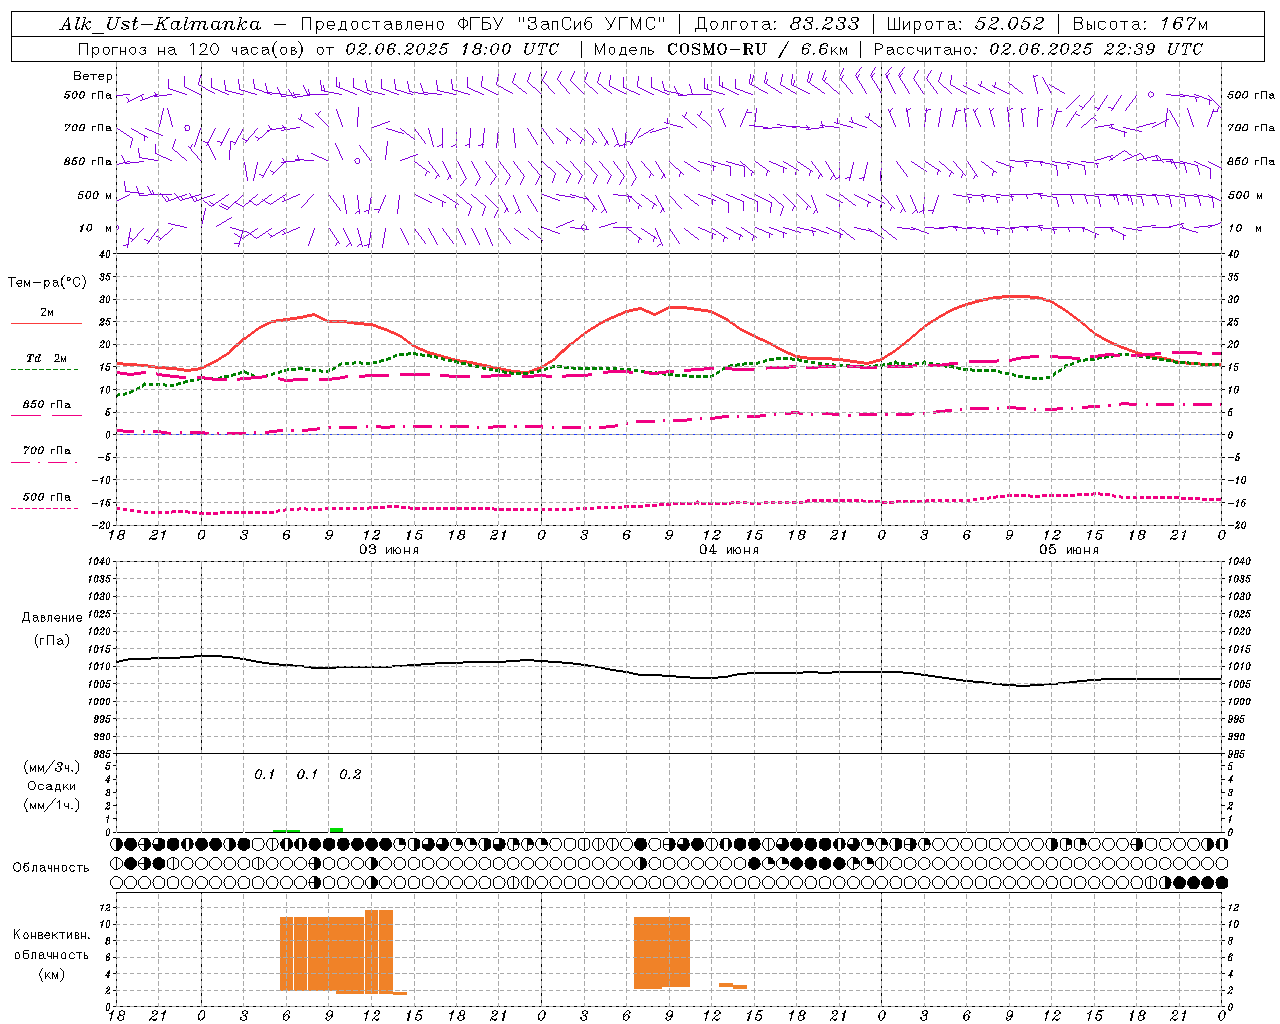Click the 0.2 precipitation value

pos(350,774)
